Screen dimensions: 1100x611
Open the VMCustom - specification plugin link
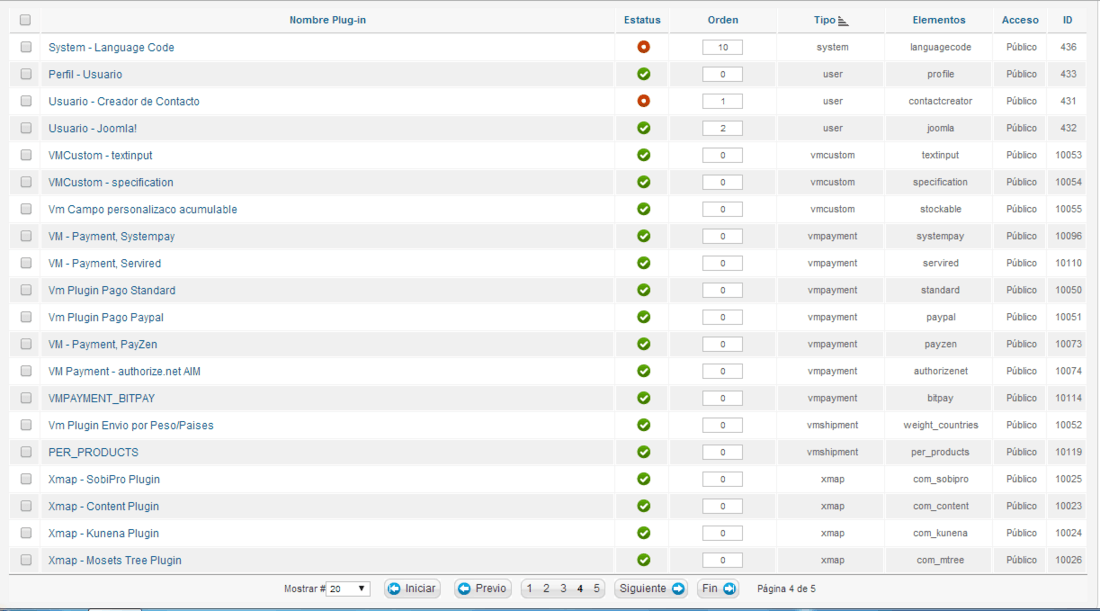click(111, 182)
